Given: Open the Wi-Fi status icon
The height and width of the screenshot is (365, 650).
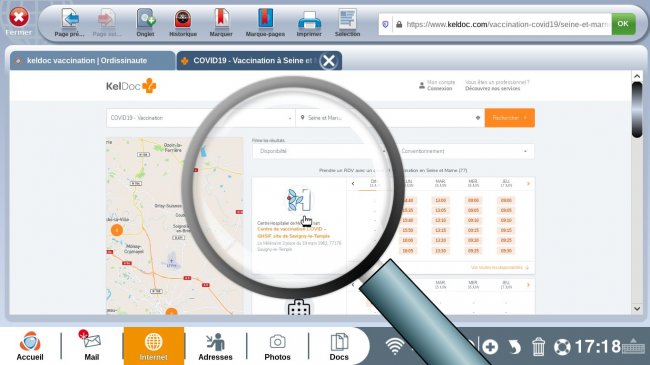Looking at the screenshot, I should (x=394, y=346).
